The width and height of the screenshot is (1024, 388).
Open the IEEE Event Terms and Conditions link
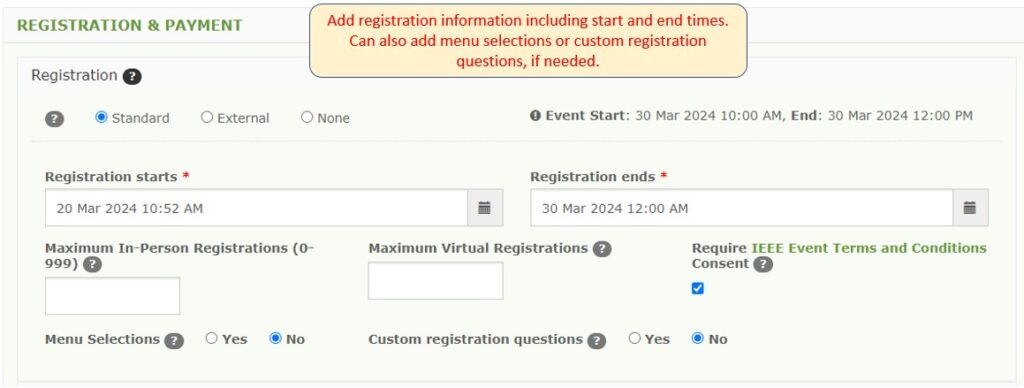click(x=869, y=248)
